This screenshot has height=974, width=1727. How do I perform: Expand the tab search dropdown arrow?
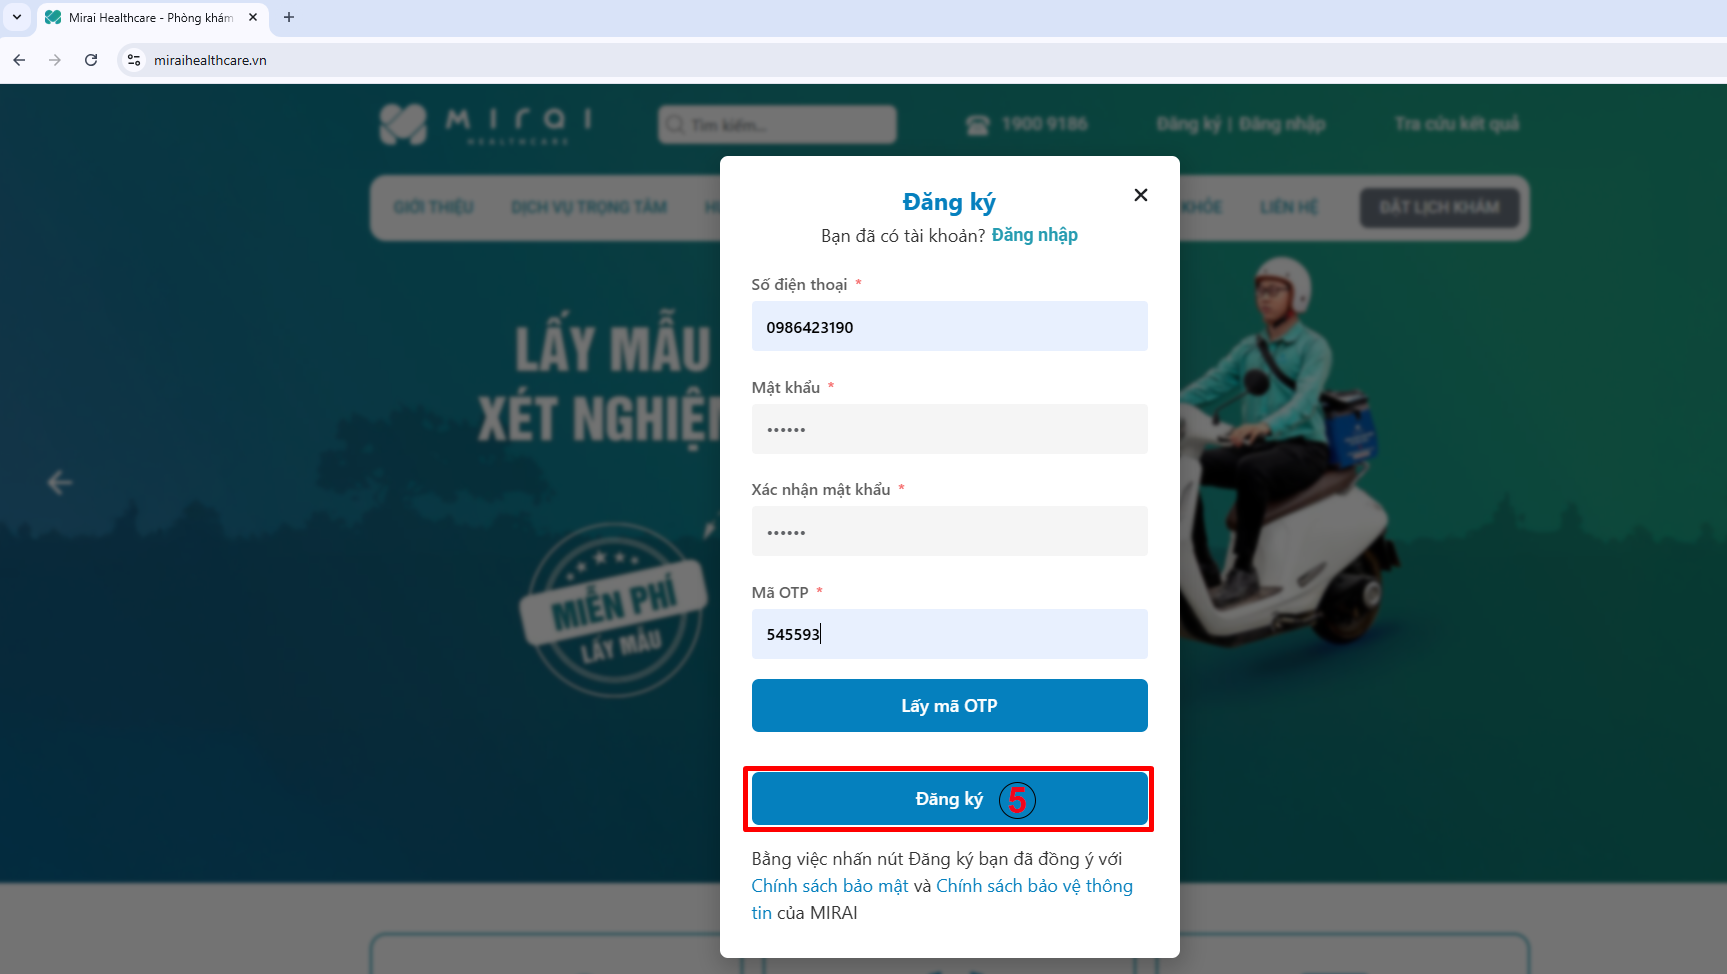coord(17,17)
